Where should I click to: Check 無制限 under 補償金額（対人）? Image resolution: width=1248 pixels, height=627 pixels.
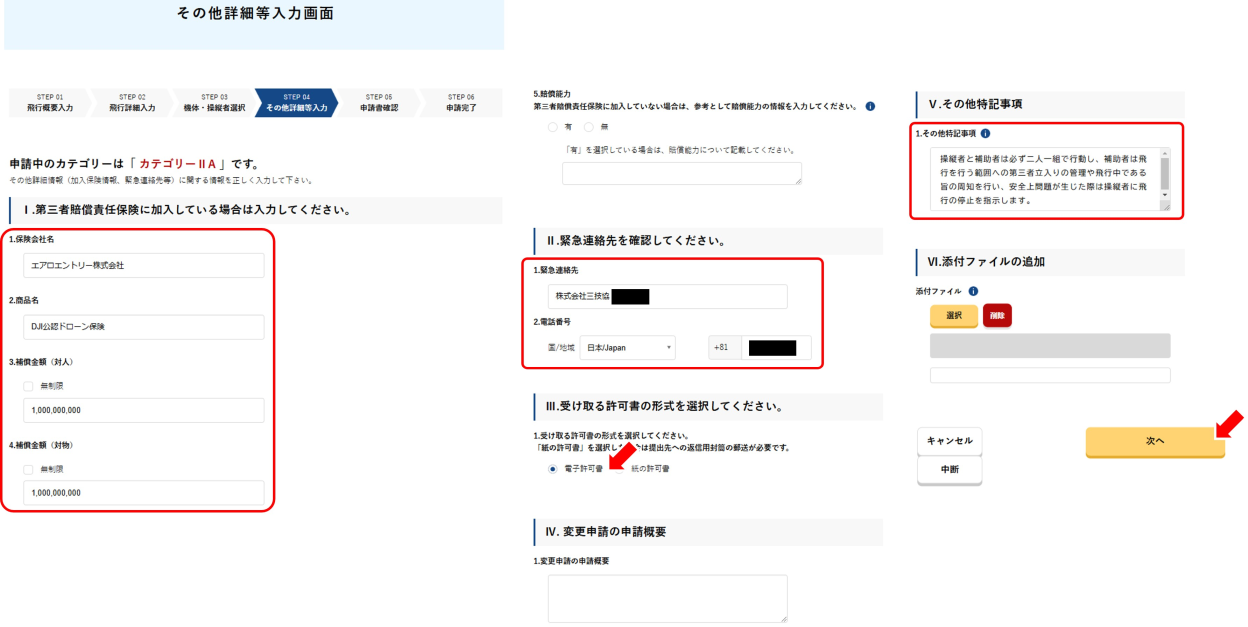click(x=28, y=386)
